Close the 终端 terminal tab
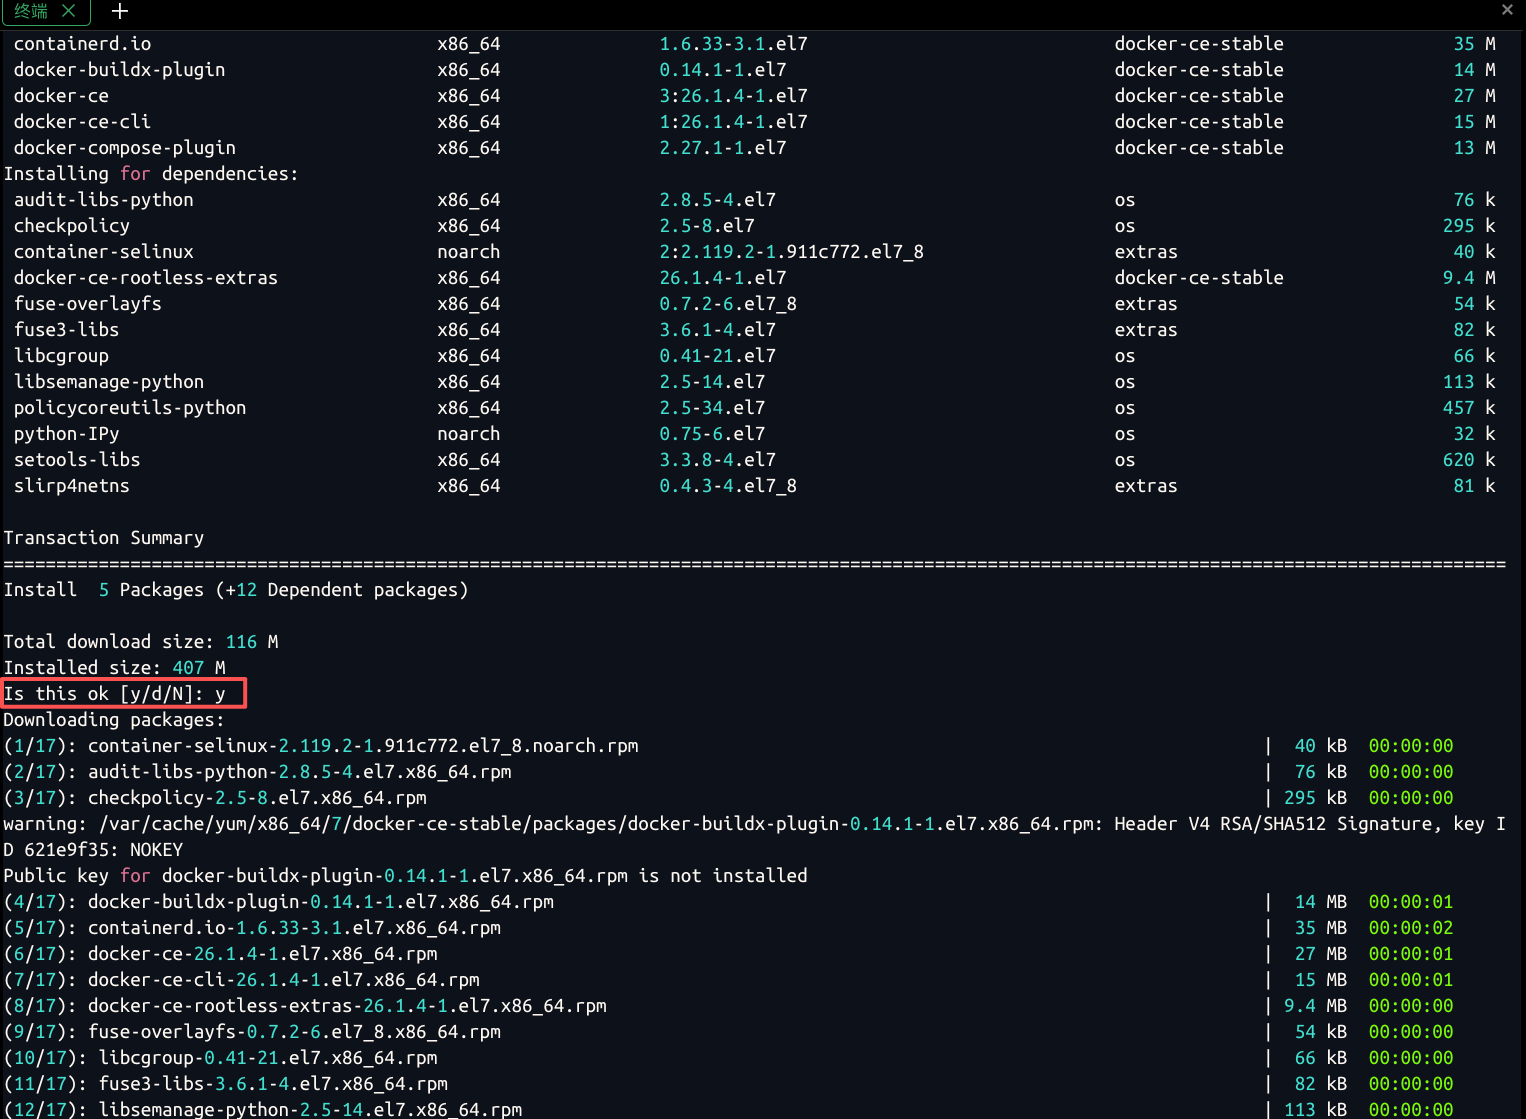The width and height of the screenshot is (1526, 1119). pos(69,10)
